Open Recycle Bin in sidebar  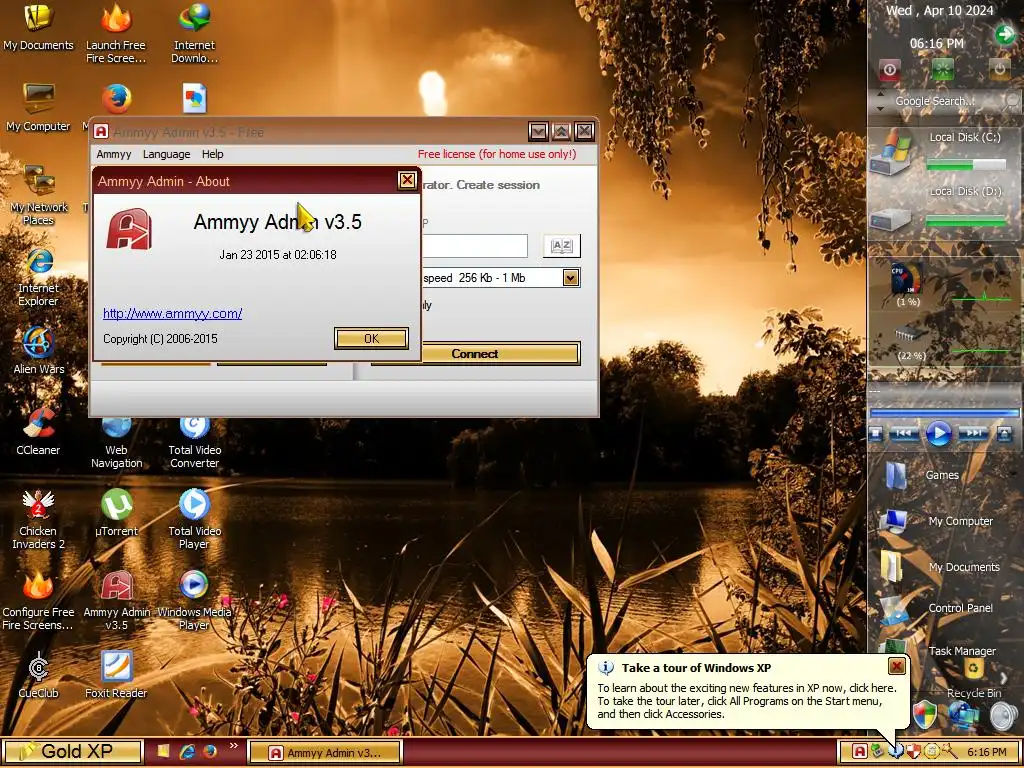974,678
